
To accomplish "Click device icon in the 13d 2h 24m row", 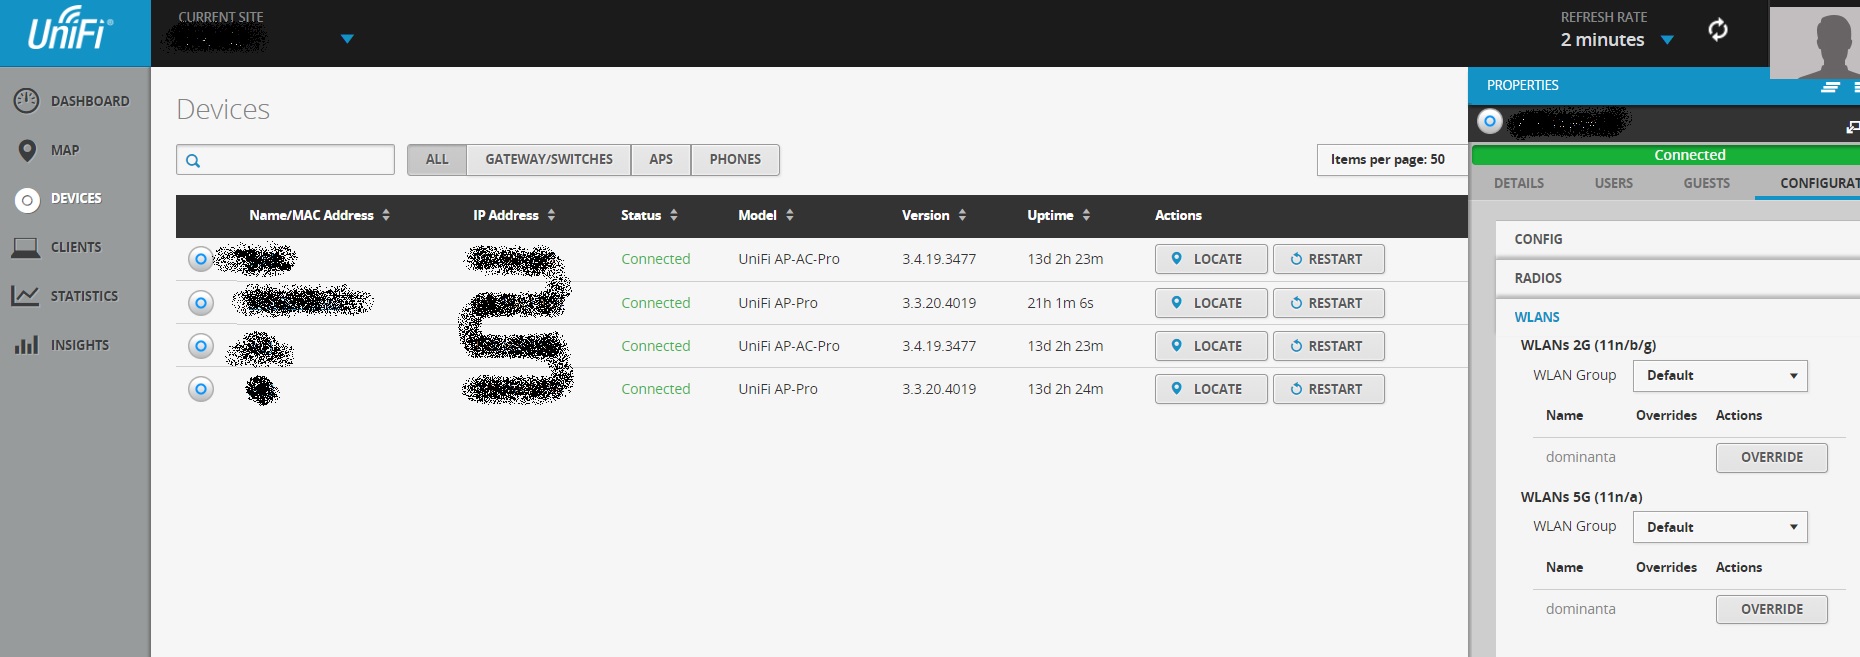I will pyautogui.click(x=201, y=389).
